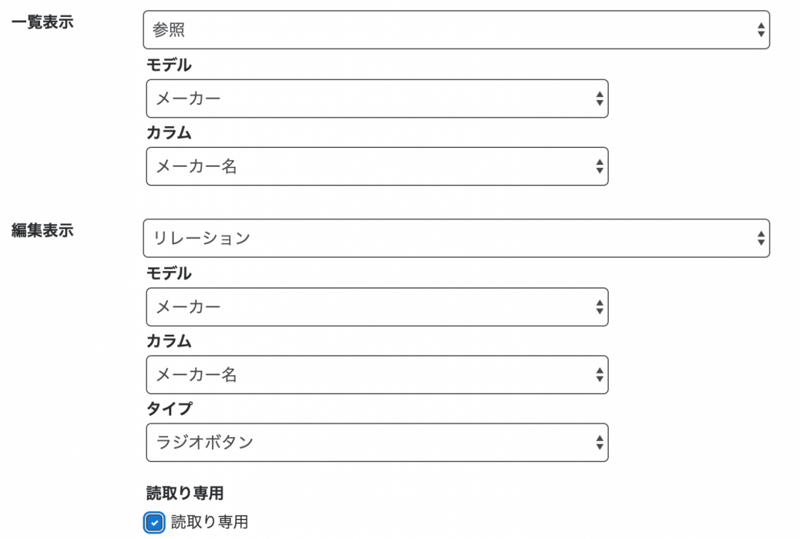Click the up/down arrows on the 参照 select
This screenshot has width=800, height=539.
[761, 30]
